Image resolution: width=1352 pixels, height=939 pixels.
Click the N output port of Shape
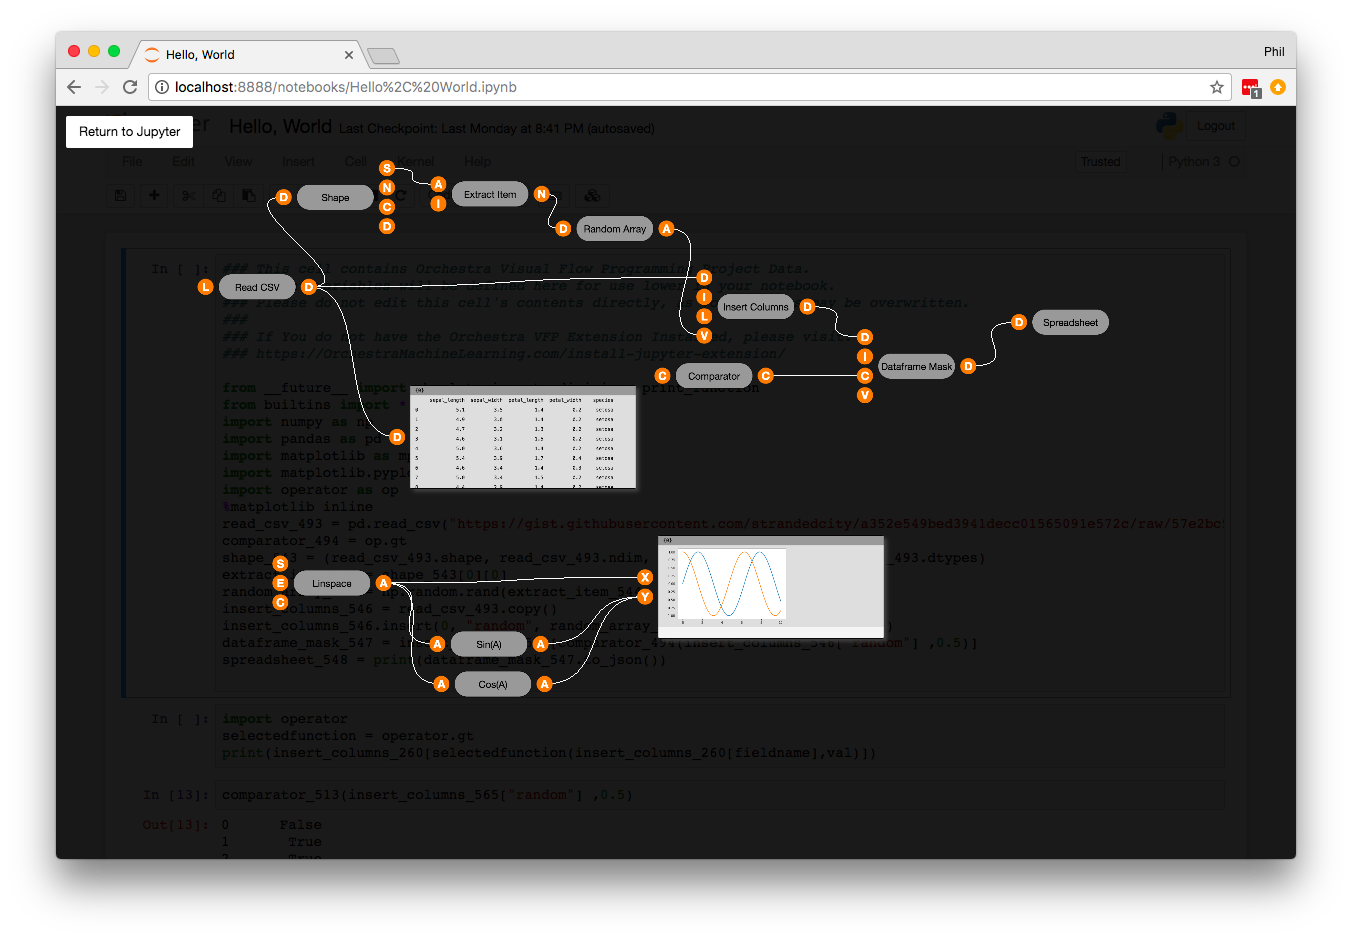point(387,188)
